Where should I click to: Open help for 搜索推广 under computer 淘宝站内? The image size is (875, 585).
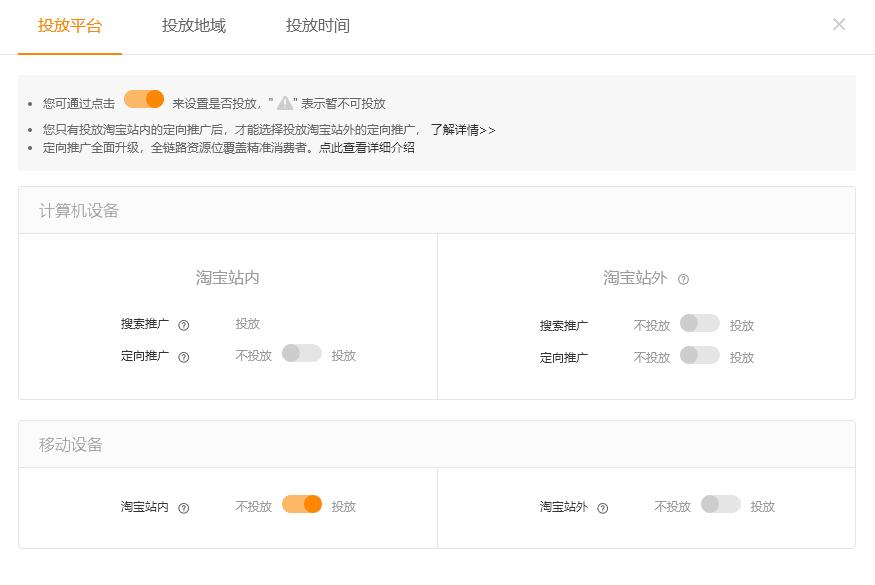point(185,322)
